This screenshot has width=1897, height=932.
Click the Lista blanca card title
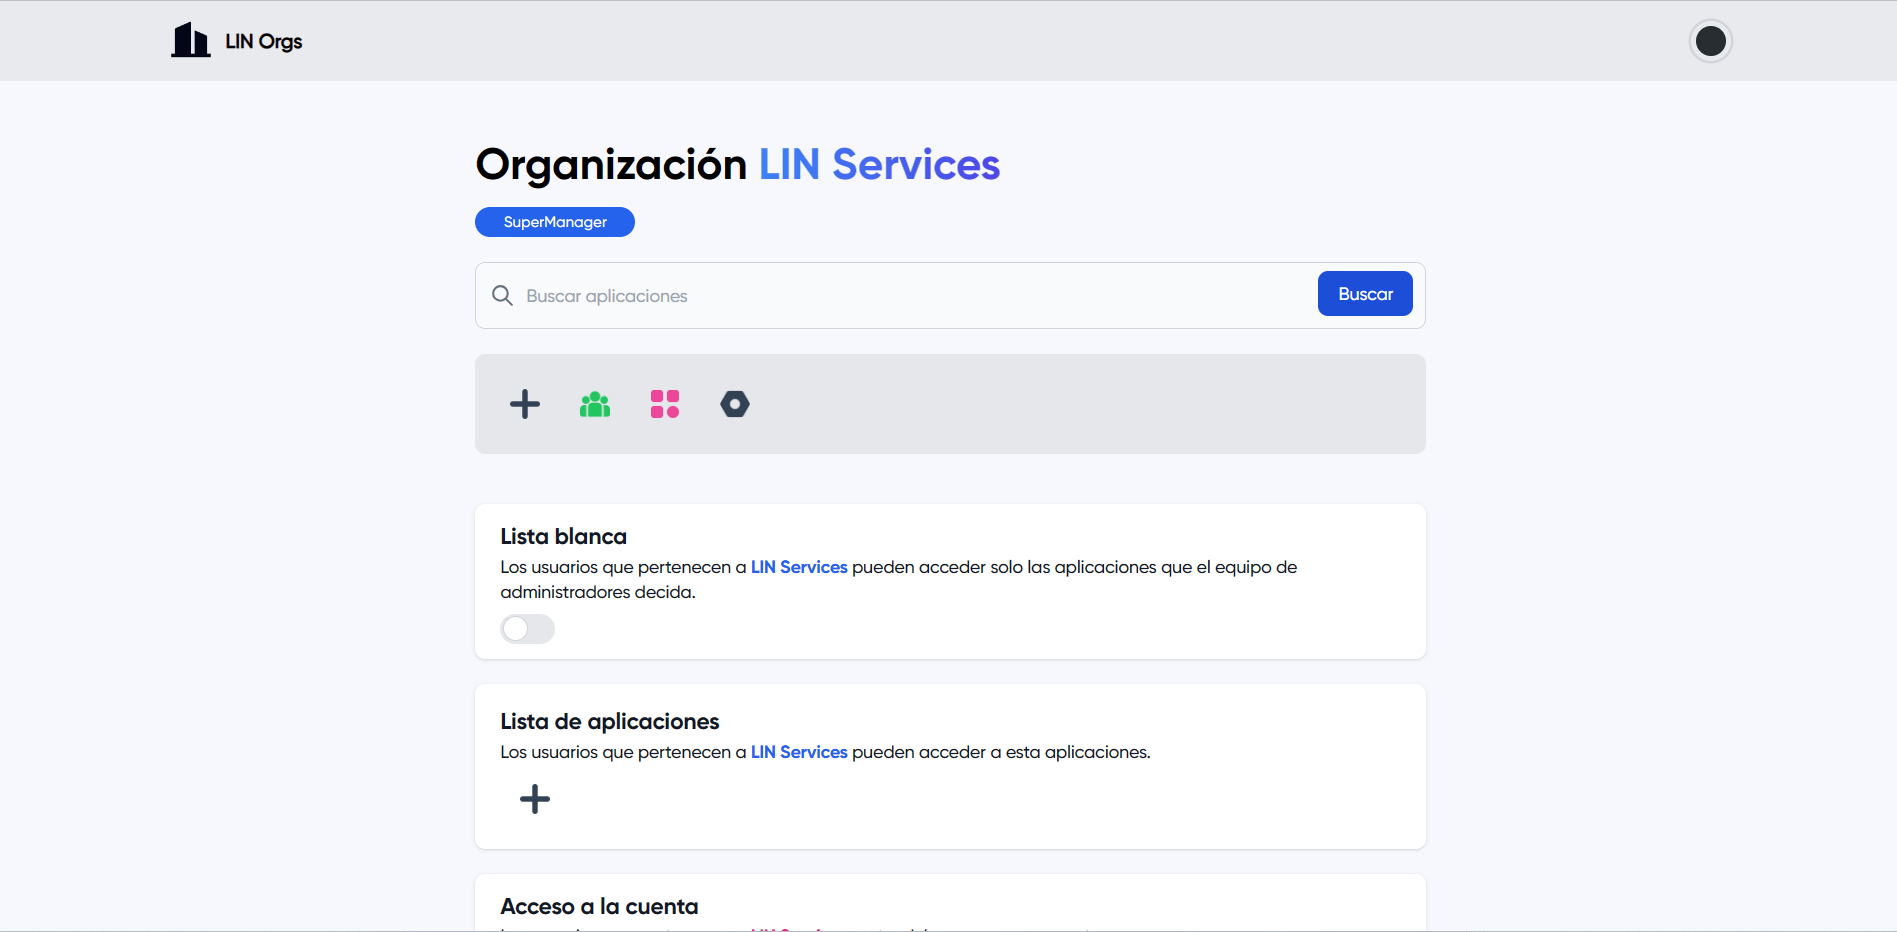(x=563, y=535)
